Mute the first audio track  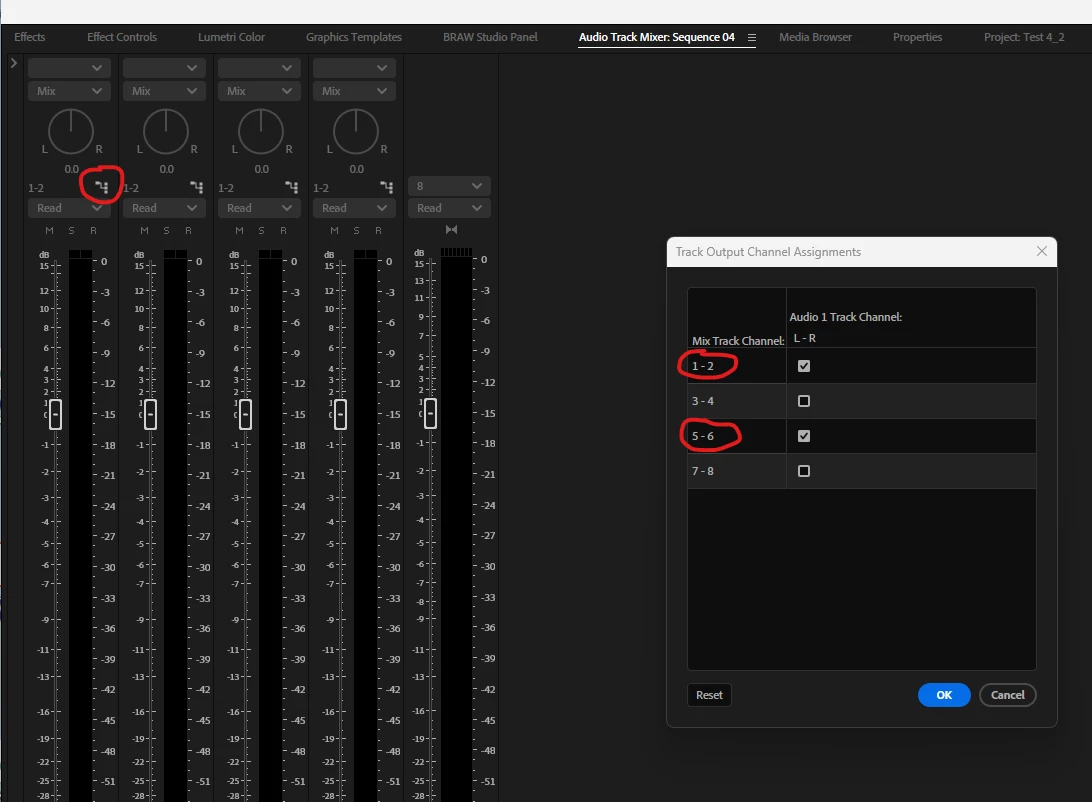pos(49,230)
